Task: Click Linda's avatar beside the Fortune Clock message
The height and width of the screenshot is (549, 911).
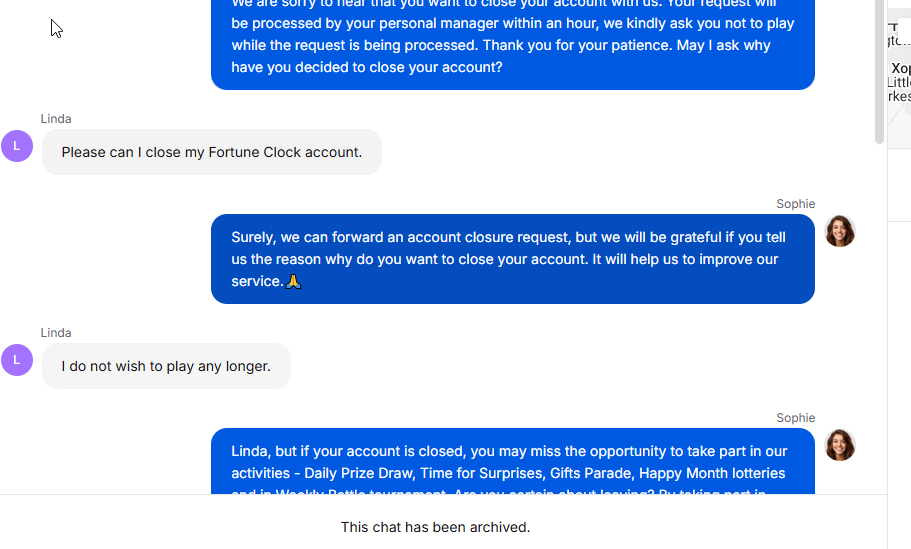Action: point(17,146)
